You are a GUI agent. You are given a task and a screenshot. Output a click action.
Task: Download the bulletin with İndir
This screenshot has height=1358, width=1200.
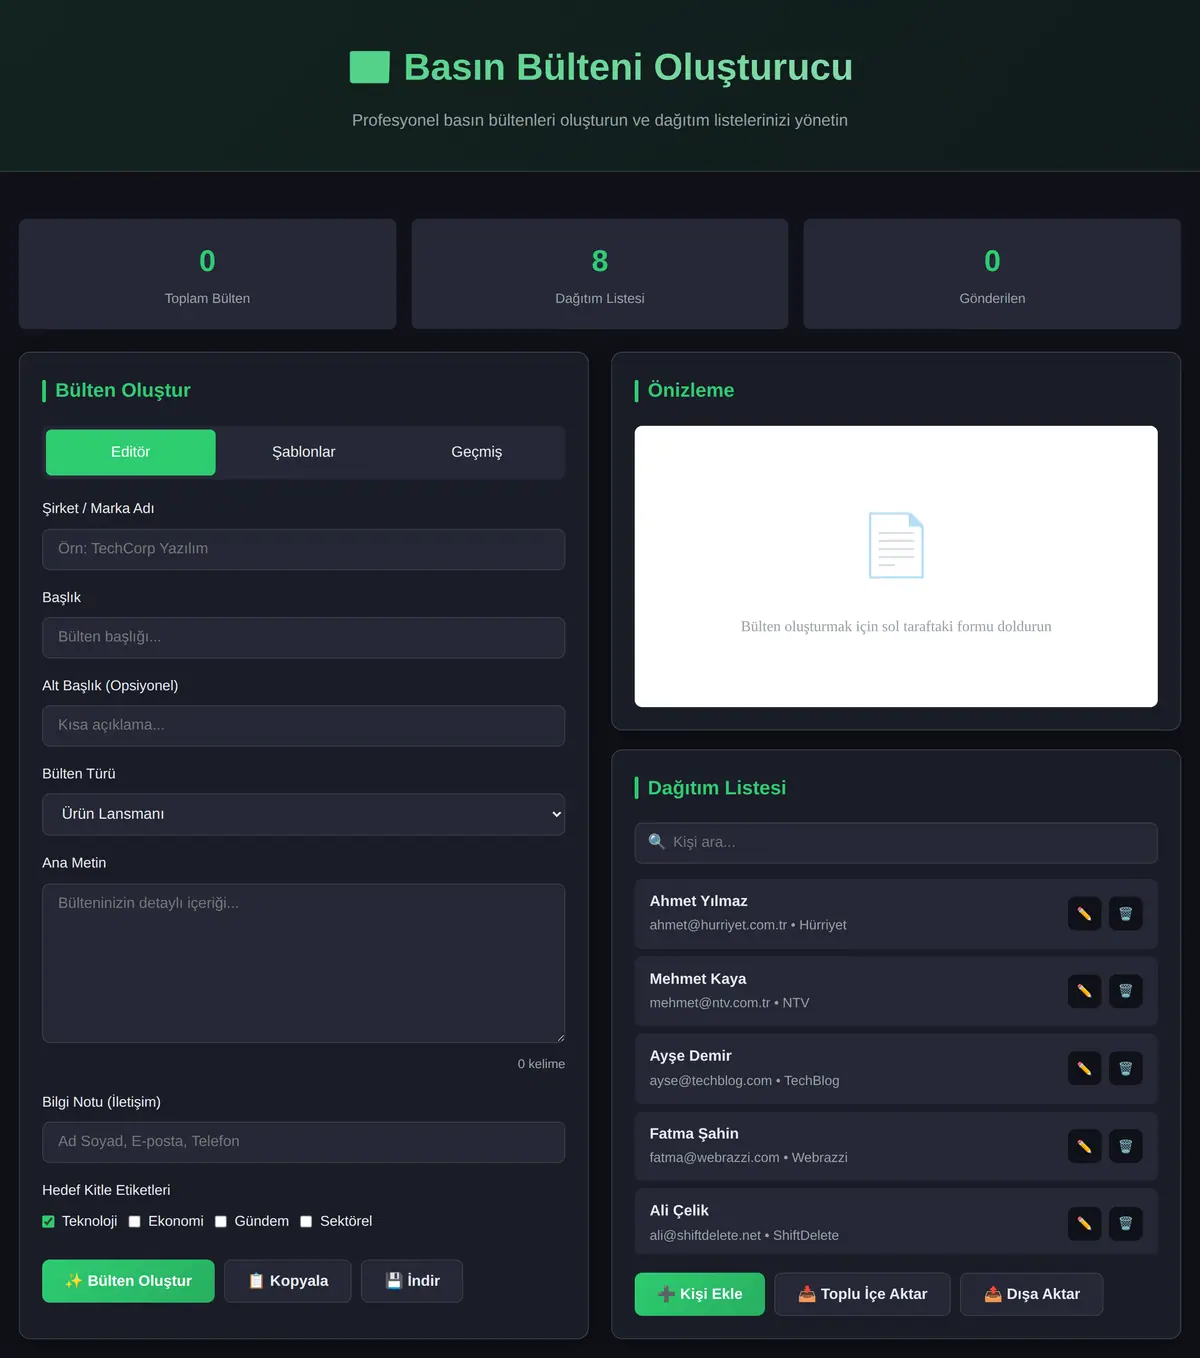pos(412,1281)
